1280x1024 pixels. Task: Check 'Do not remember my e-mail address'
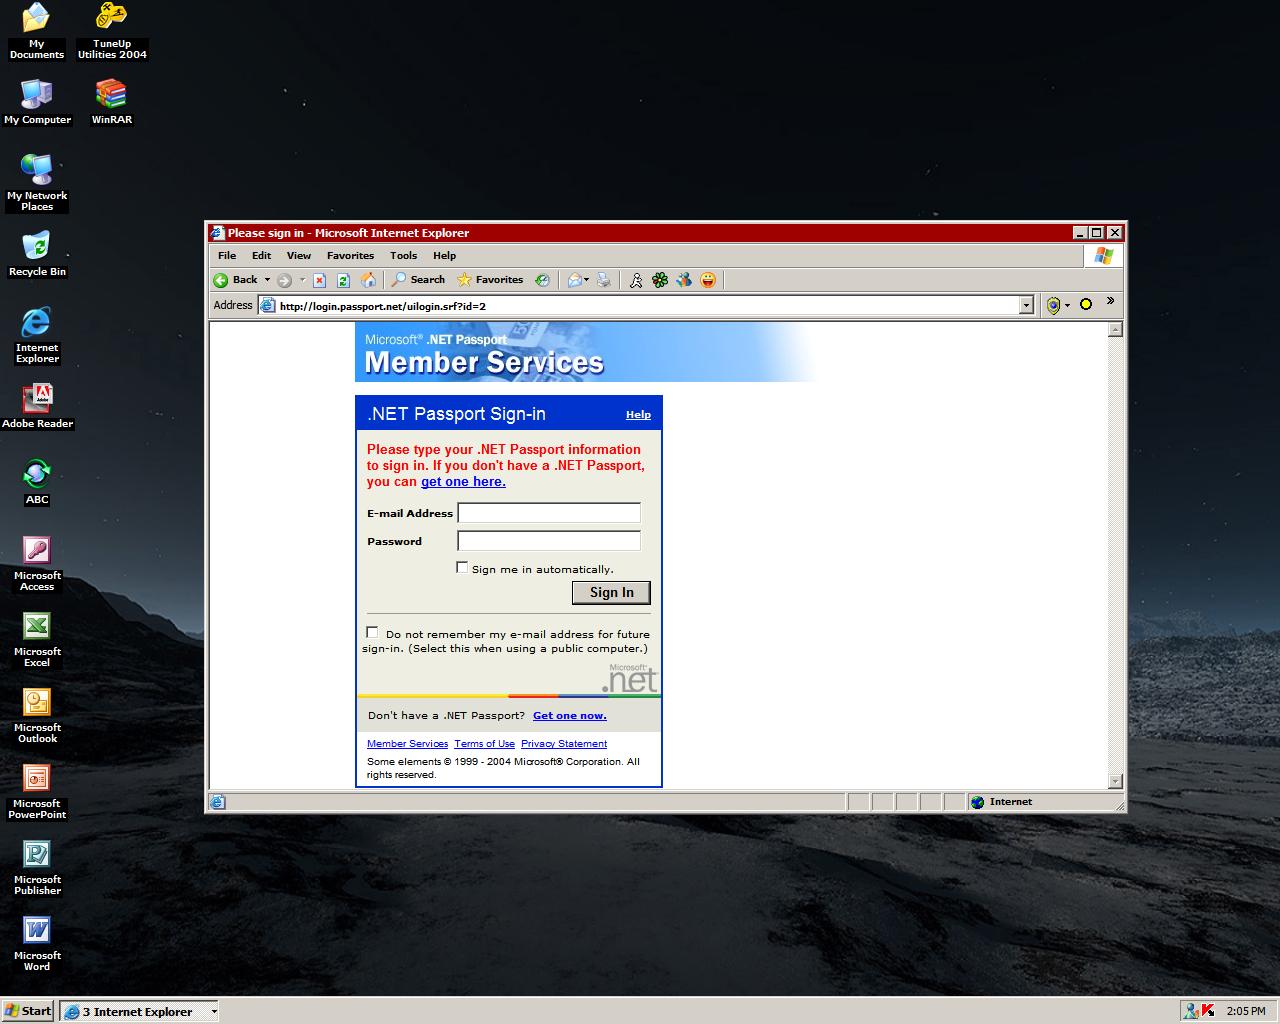(372, 632)
